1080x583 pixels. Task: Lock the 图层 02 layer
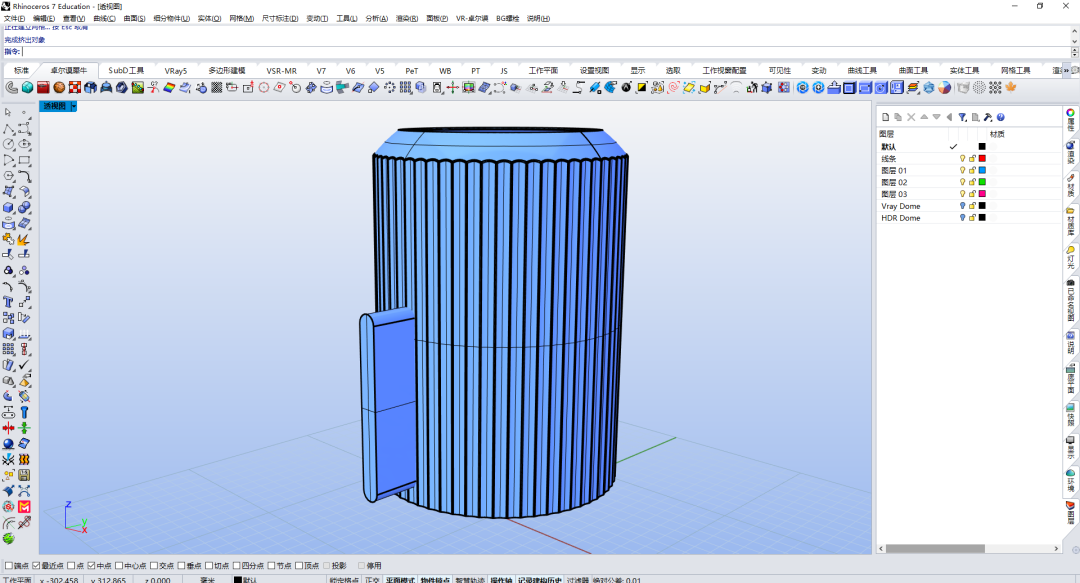pyautogui.click(x=972, y=182)
